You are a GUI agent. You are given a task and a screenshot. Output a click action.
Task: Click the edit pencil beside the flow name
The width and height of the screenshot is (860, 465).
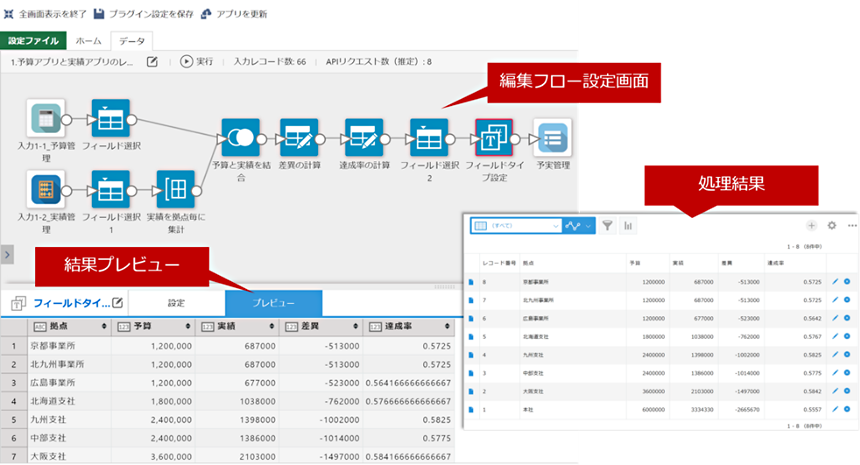(153, 62)
